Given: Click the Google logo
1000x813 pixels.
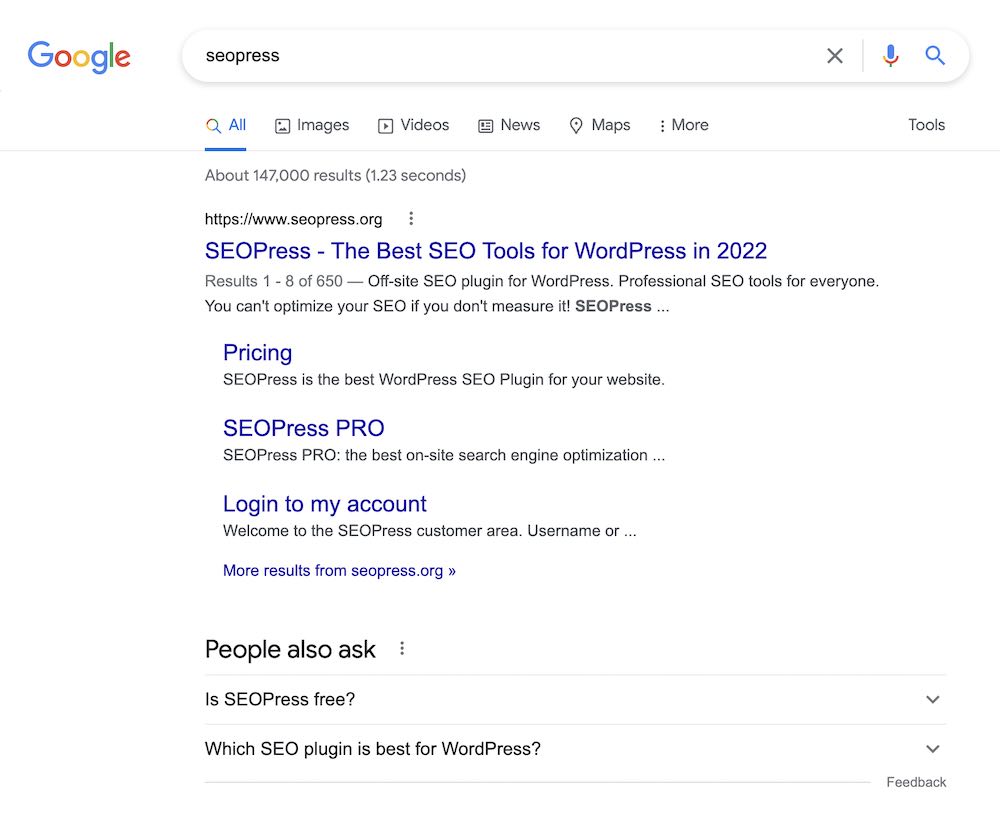Looking at the screenshot, I should [x=79, y=57].
